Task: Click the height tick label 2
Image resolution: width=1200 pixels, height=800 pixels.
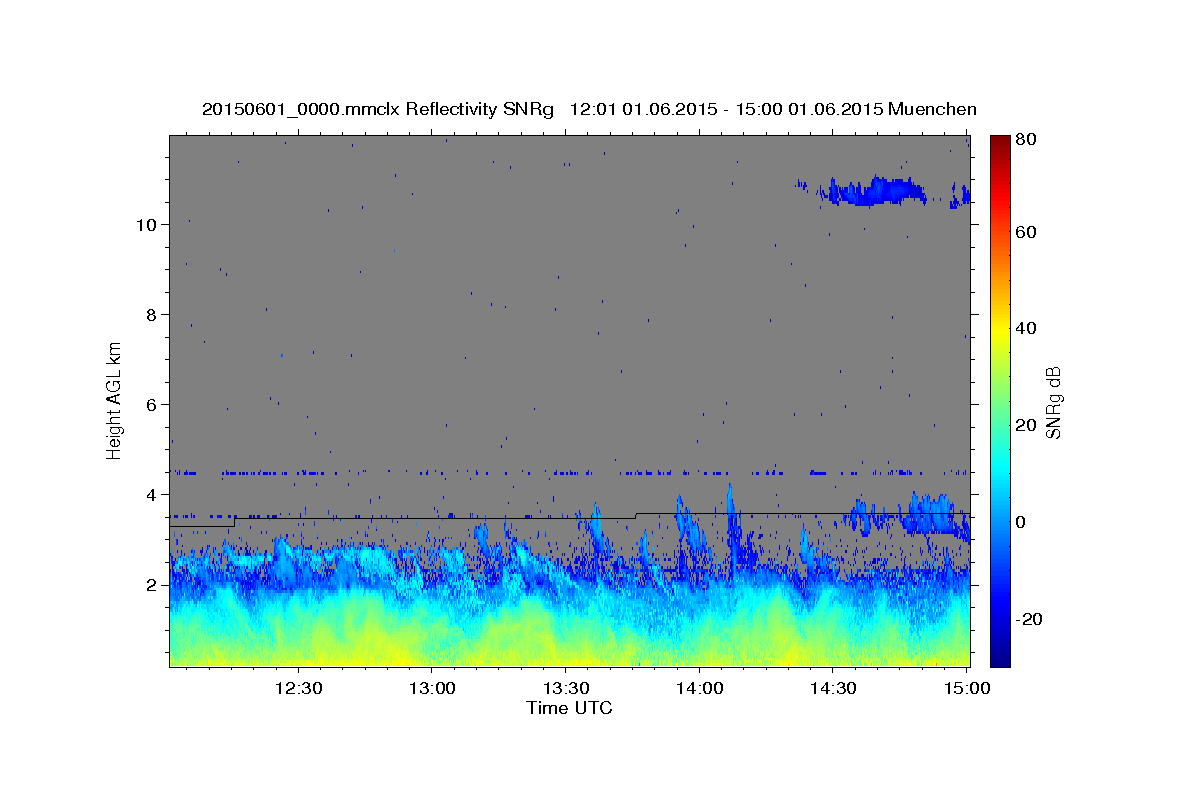Action: [150, 584]
